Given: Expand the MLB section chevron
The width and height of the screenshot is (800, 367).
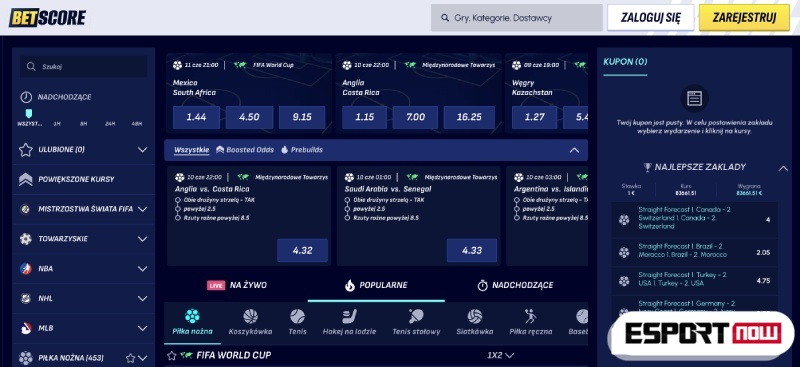Looking at the screenshot, I should click(142, 328).
